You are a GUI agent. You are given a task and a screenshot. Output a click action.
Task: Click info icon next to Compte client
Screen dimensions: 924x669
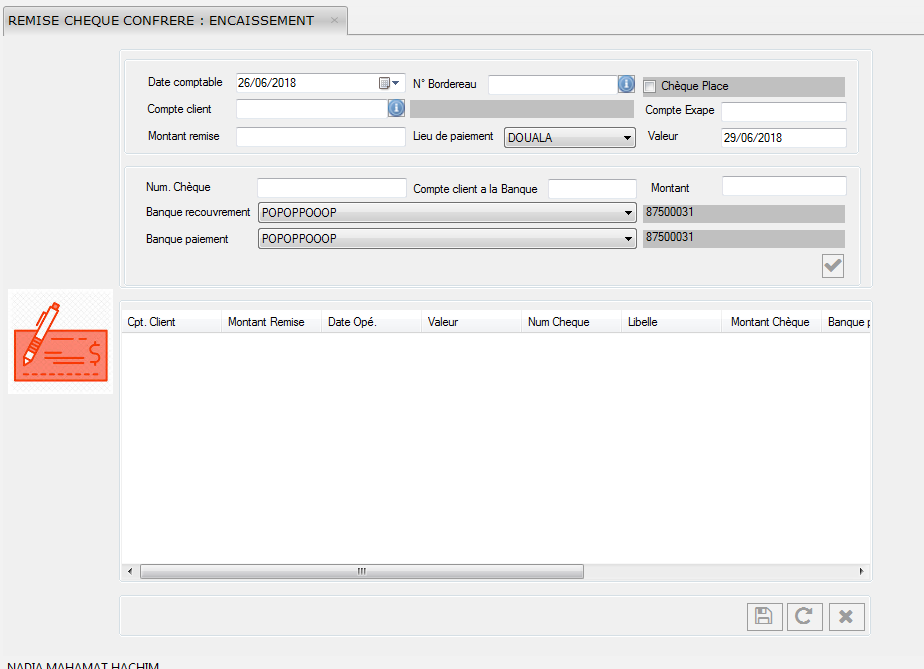click(395, 108)
